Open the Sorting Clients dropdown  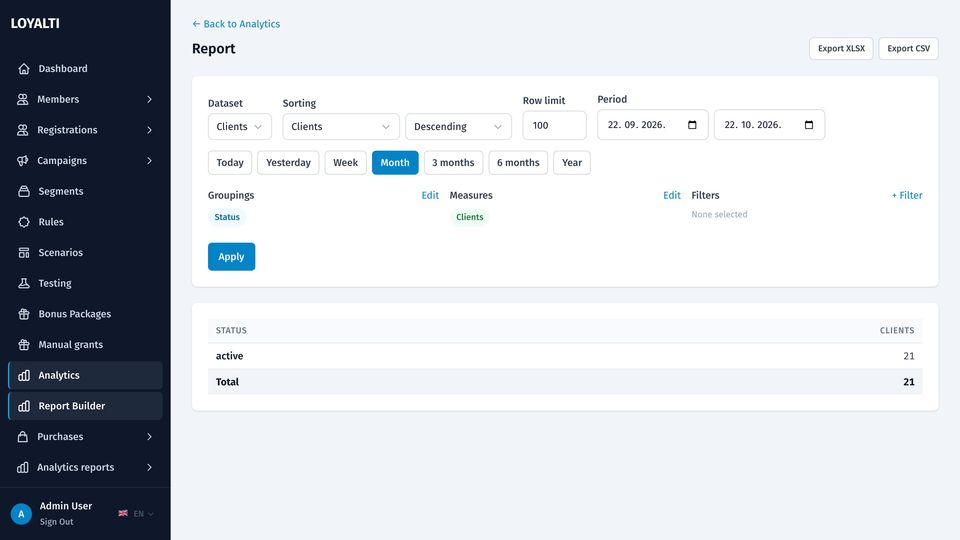click(x=340, y=127)
